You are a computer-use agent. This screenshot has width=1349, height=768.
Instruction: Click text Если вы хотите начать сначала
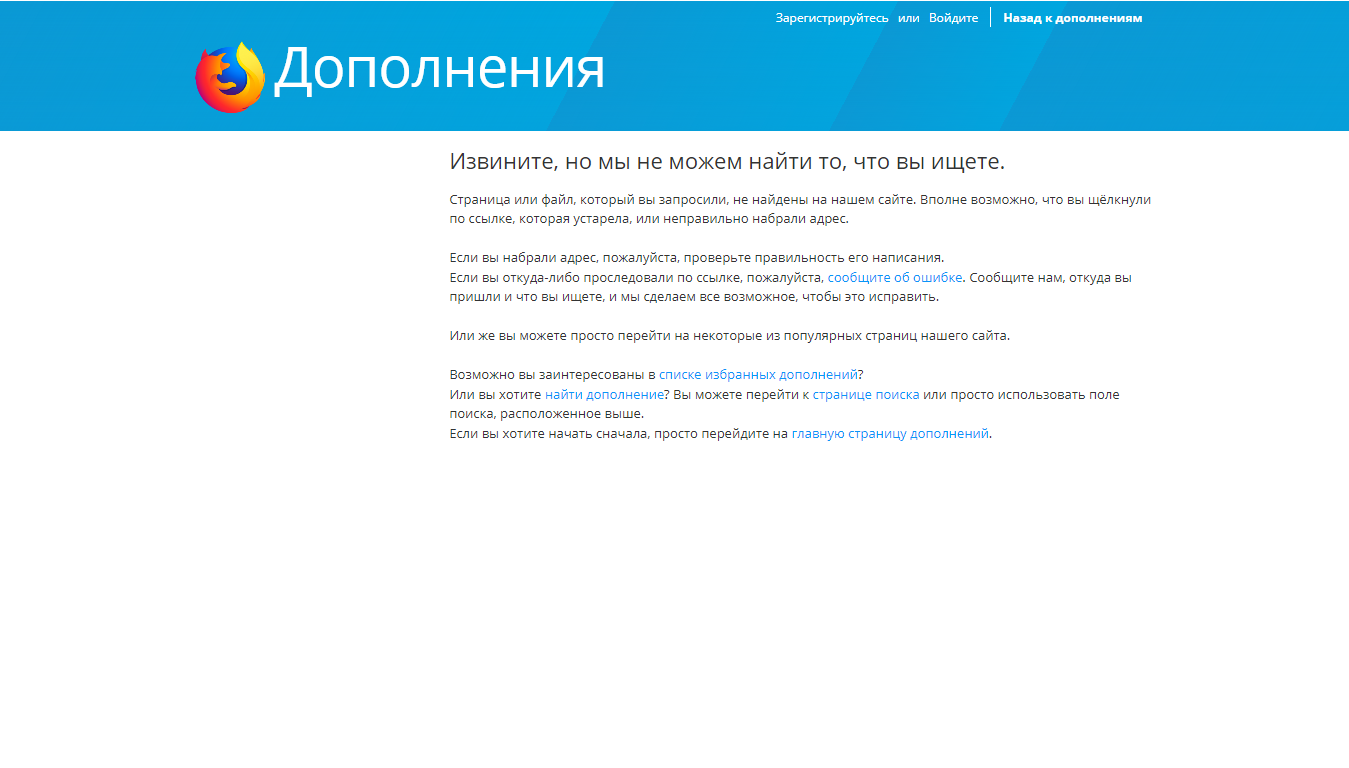tap(619, 434)
